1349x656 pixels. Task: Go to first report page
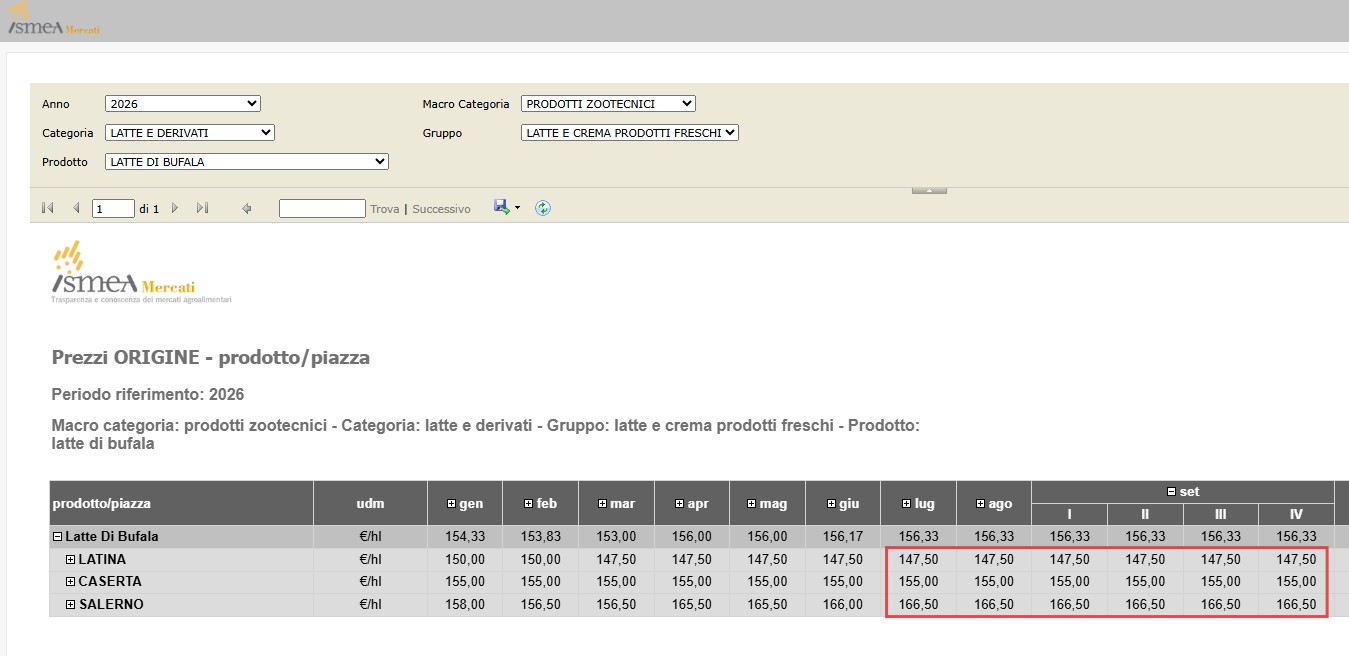coord(47,208)
